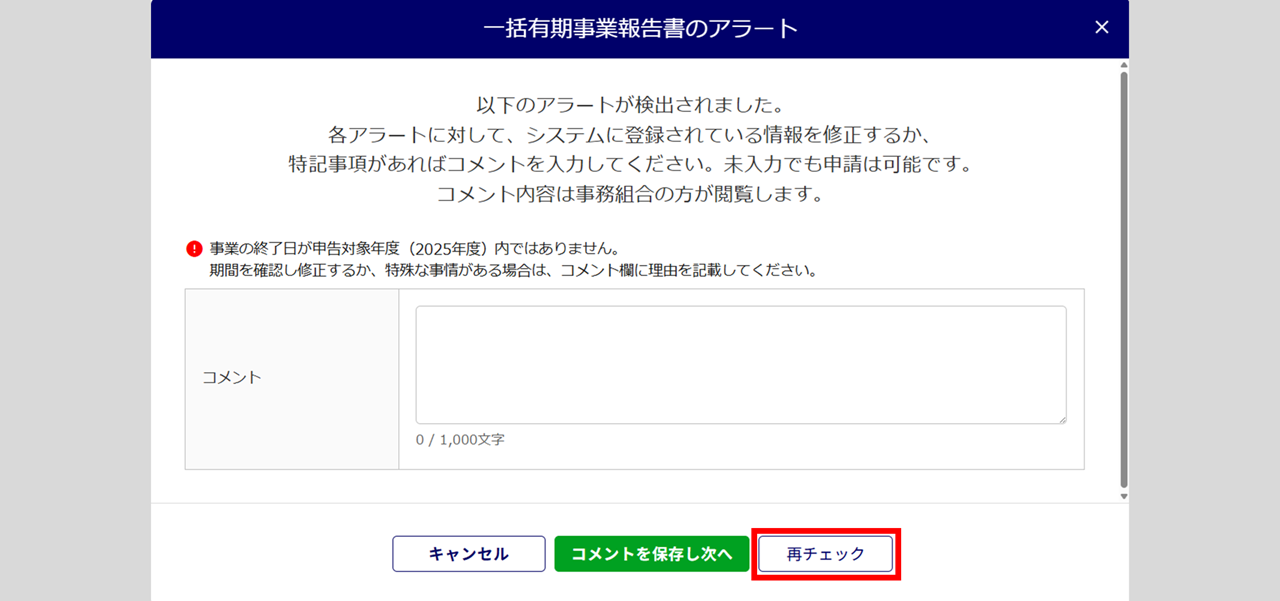1280x601 pixels.
Task: Click the 一括有期事業報告書のアラート title text
Action: click(x=640, y=28)
